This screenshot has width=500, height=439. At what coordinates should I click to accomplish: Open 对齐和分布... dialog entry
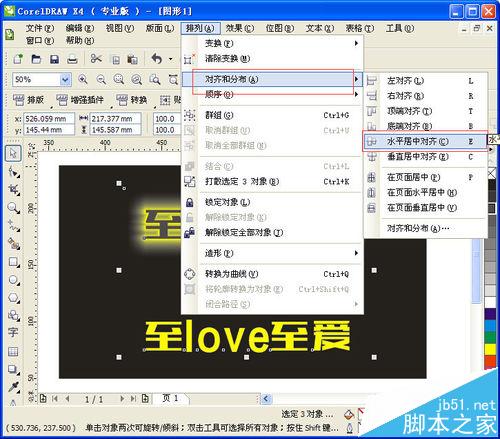(425, 228)
